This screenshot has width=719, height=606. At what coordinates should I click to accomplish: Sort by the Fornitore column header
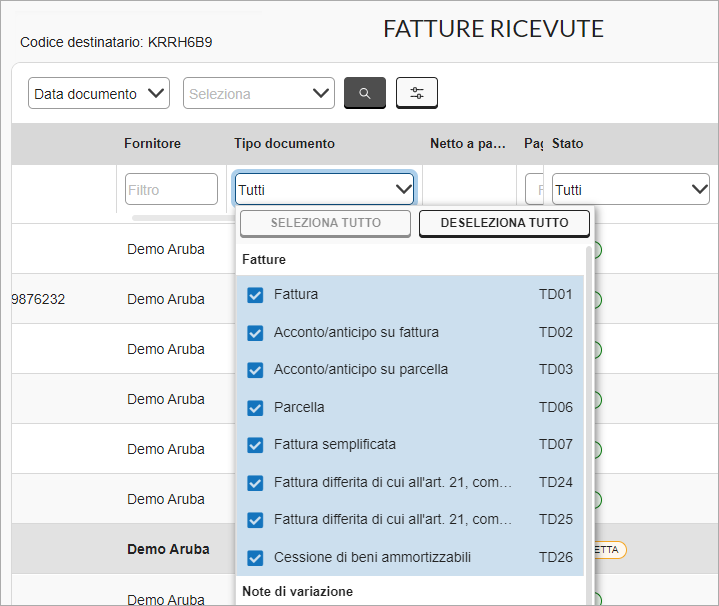(x=152, y=143)
